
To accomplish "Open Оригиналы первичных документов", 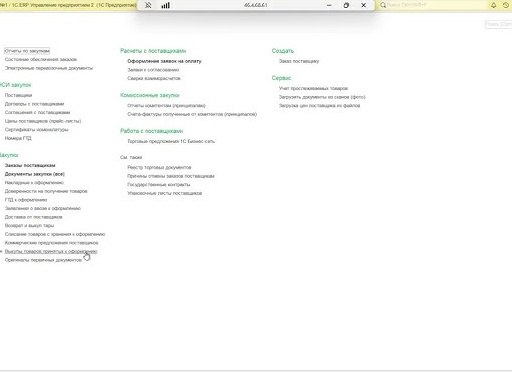I will (43, 260).
